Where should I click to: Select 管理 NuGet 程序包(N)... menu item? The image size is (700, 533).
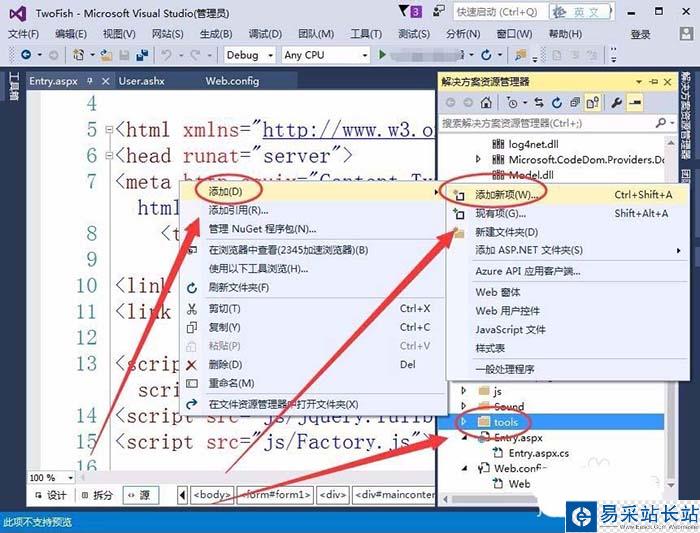pos(313,229)
